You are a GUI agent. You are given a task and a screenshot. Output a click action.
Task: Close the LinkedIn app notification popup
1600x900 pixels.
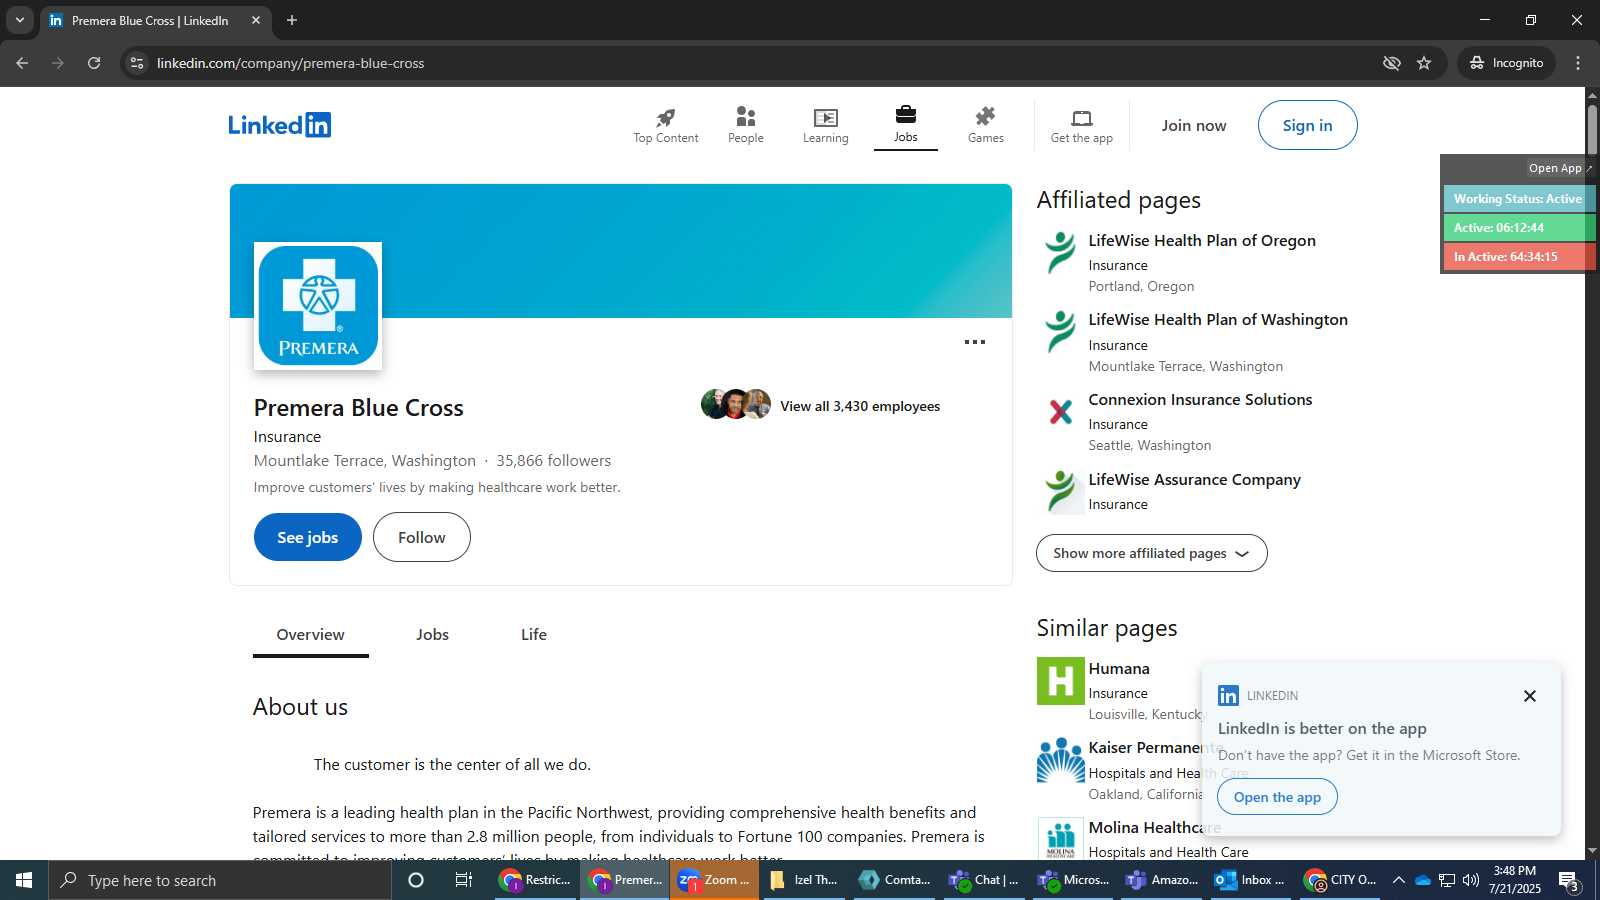pos(1529,696)
